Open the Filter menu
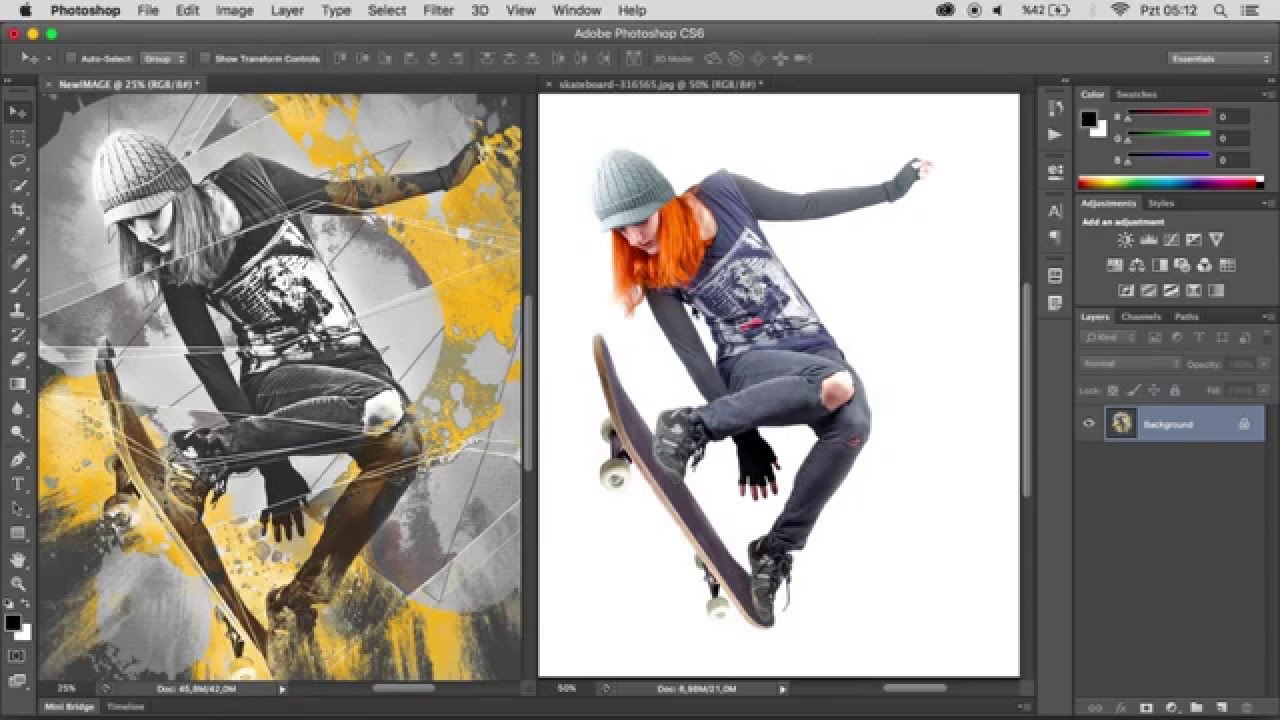 tap(438, 10)
